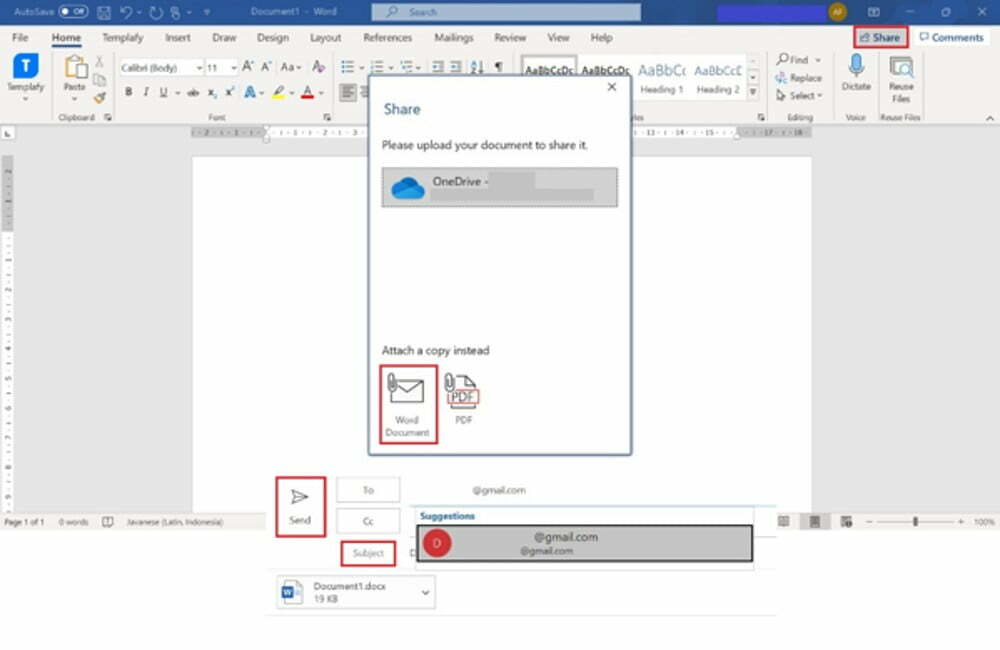Open the References ribbon tab
Screen dimensions: 1000x650
(387, 37)
